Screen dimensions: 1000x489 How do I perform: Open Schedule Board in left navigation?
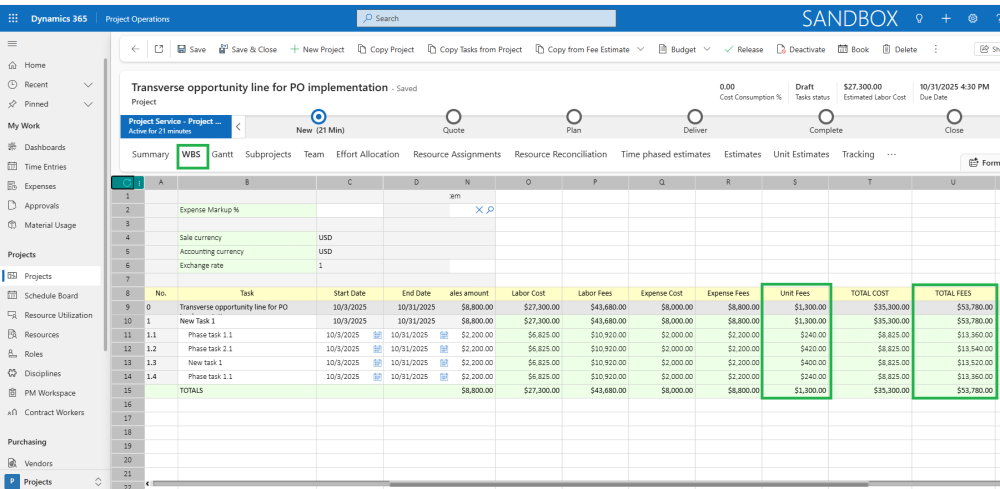click(x=51, y=296)
